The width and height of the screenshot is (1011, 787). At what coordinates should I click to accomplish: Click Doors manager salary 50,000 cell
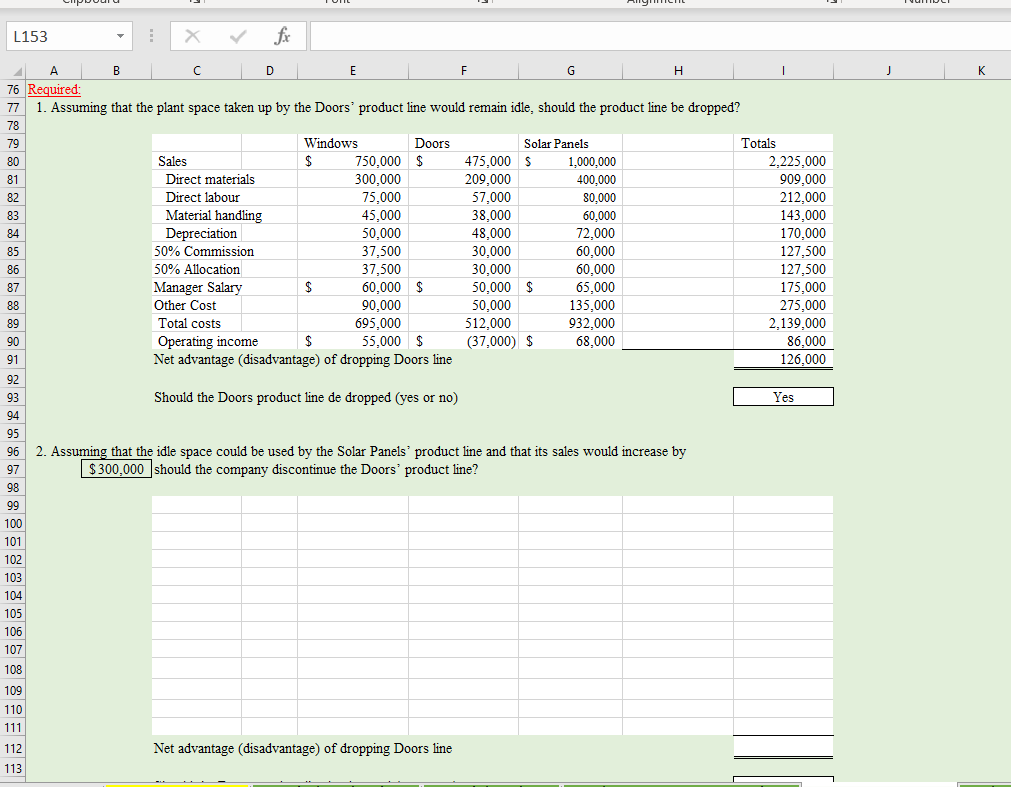point(464,288)
